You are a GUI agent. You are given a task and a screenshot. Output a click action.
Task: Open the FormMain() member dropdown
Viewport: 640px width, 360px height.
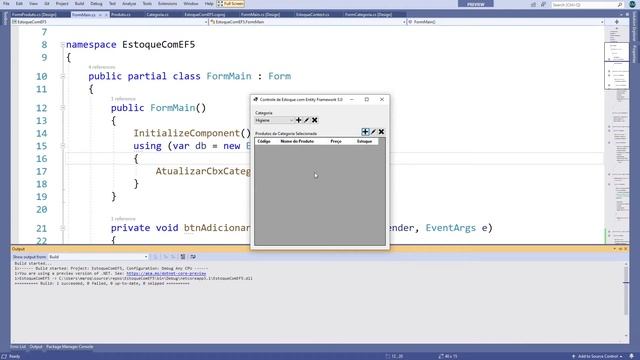coord(505,22)
